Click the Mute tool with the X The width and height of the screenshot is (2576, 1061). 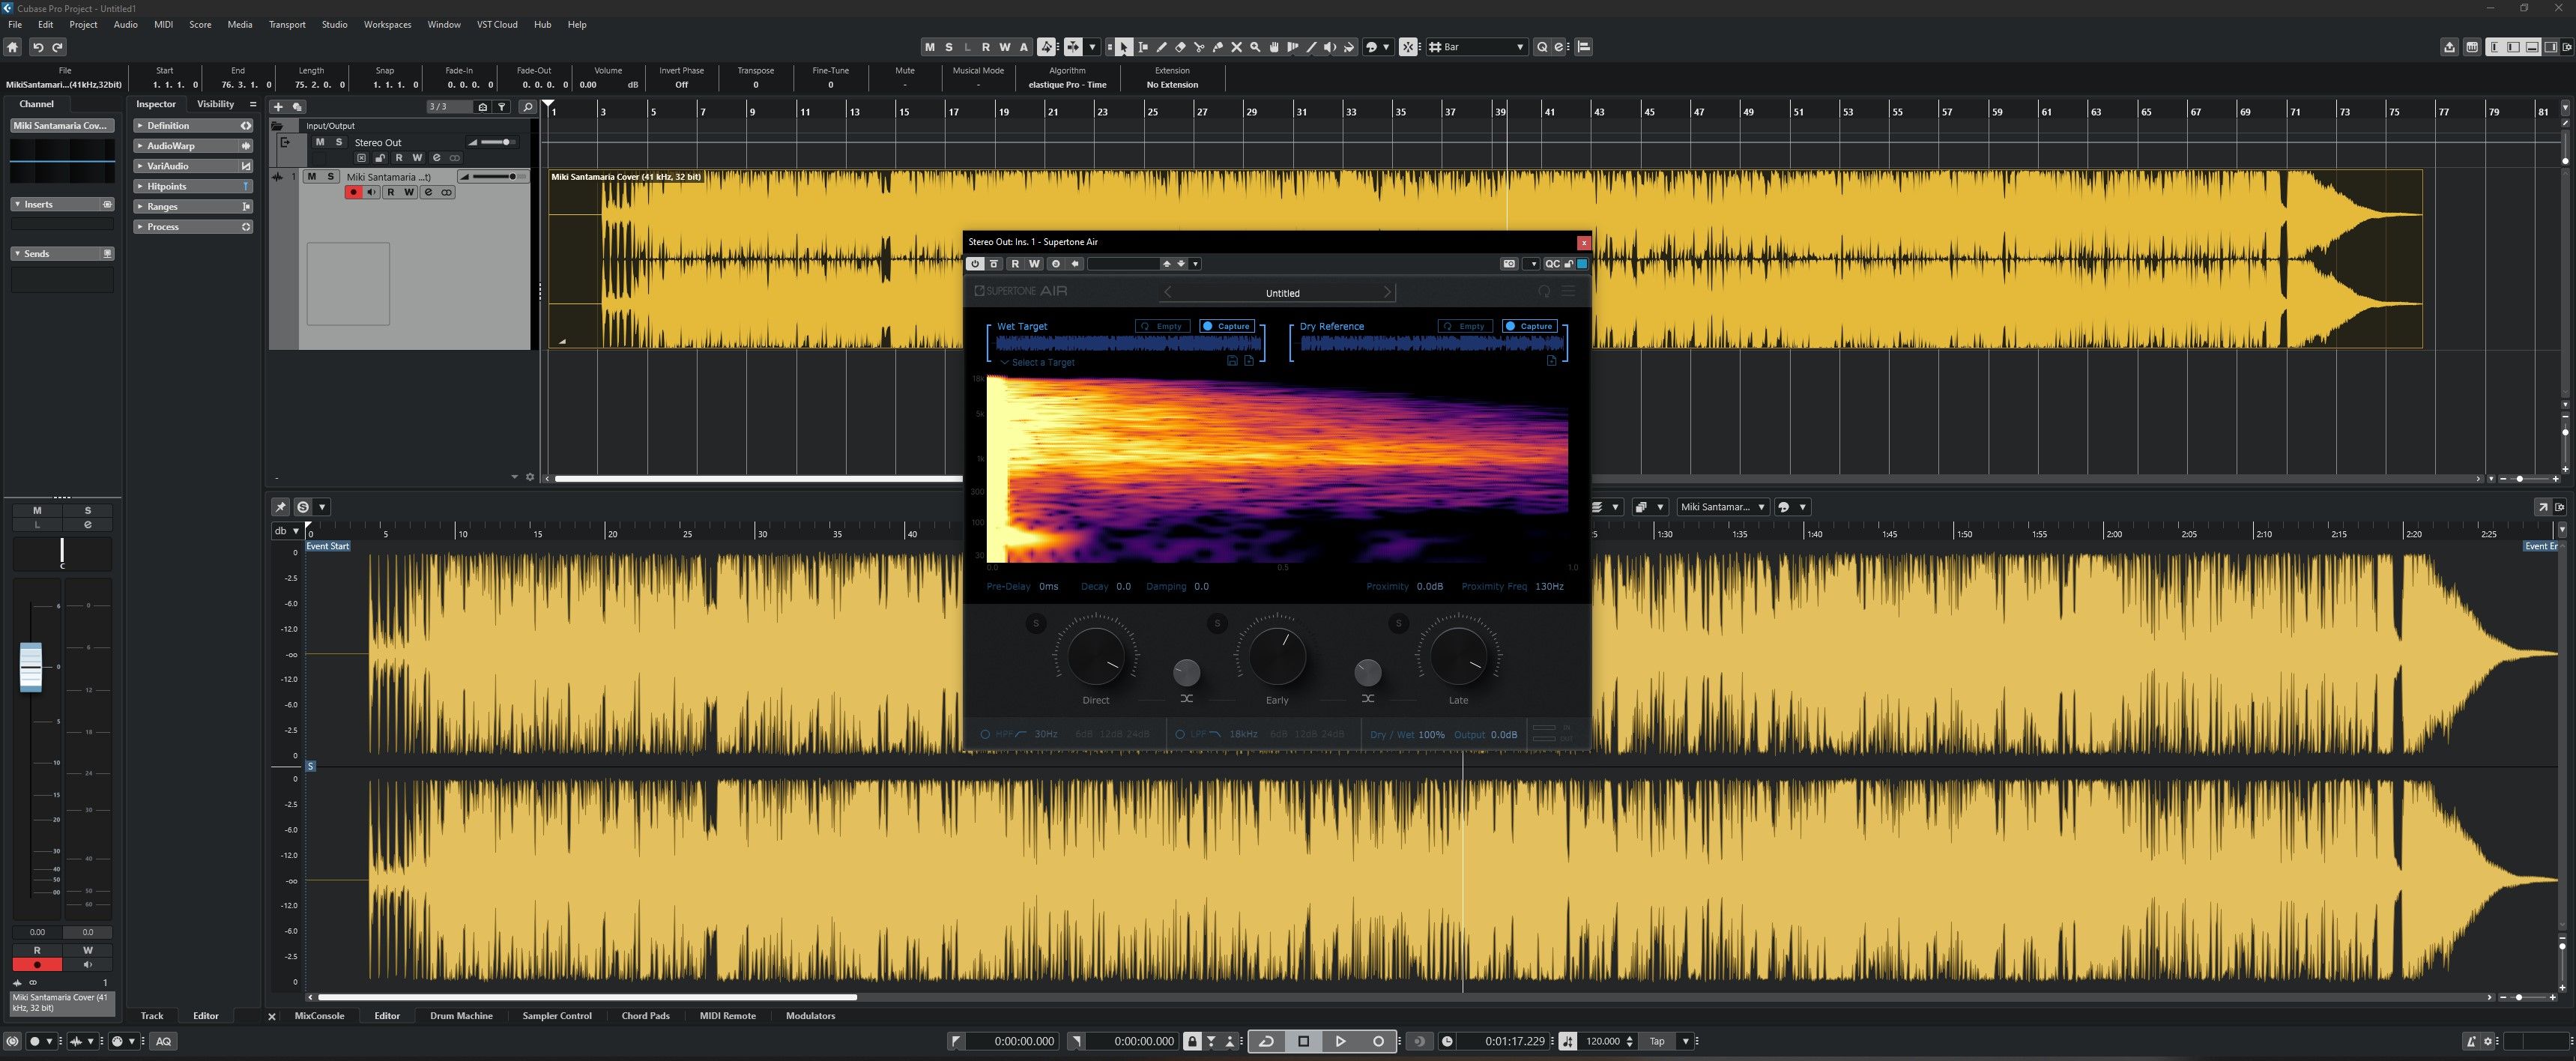click(1237, 46)
